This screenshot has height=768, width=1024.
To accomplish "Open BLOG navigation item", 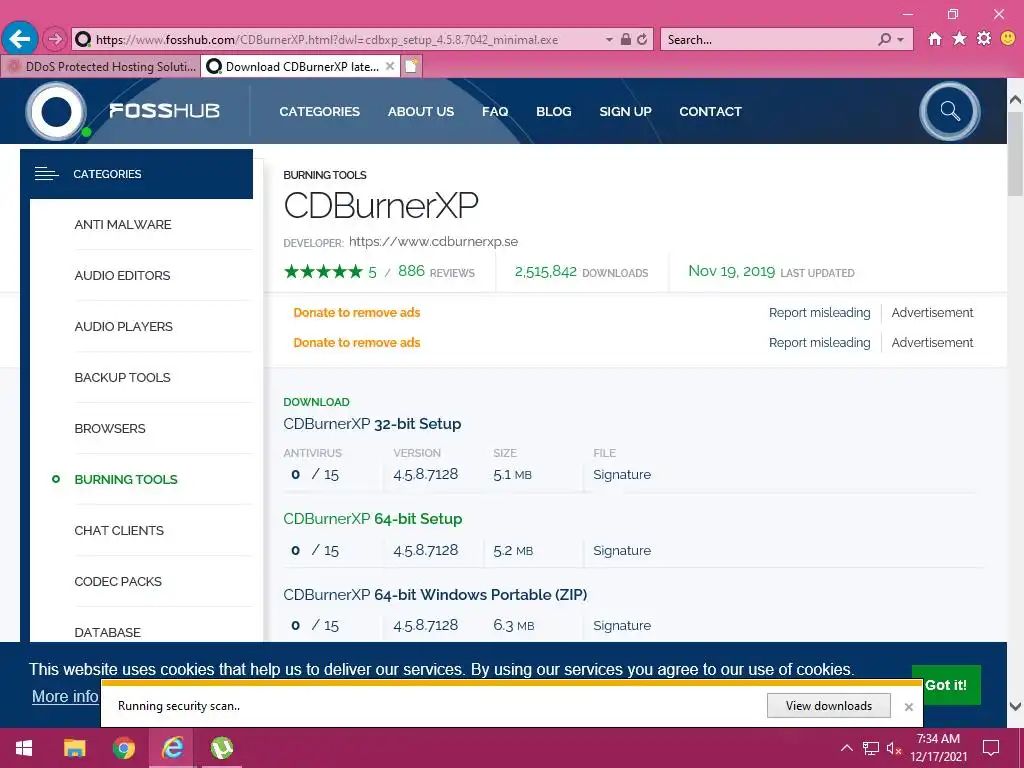I will (x=554, y=112).
